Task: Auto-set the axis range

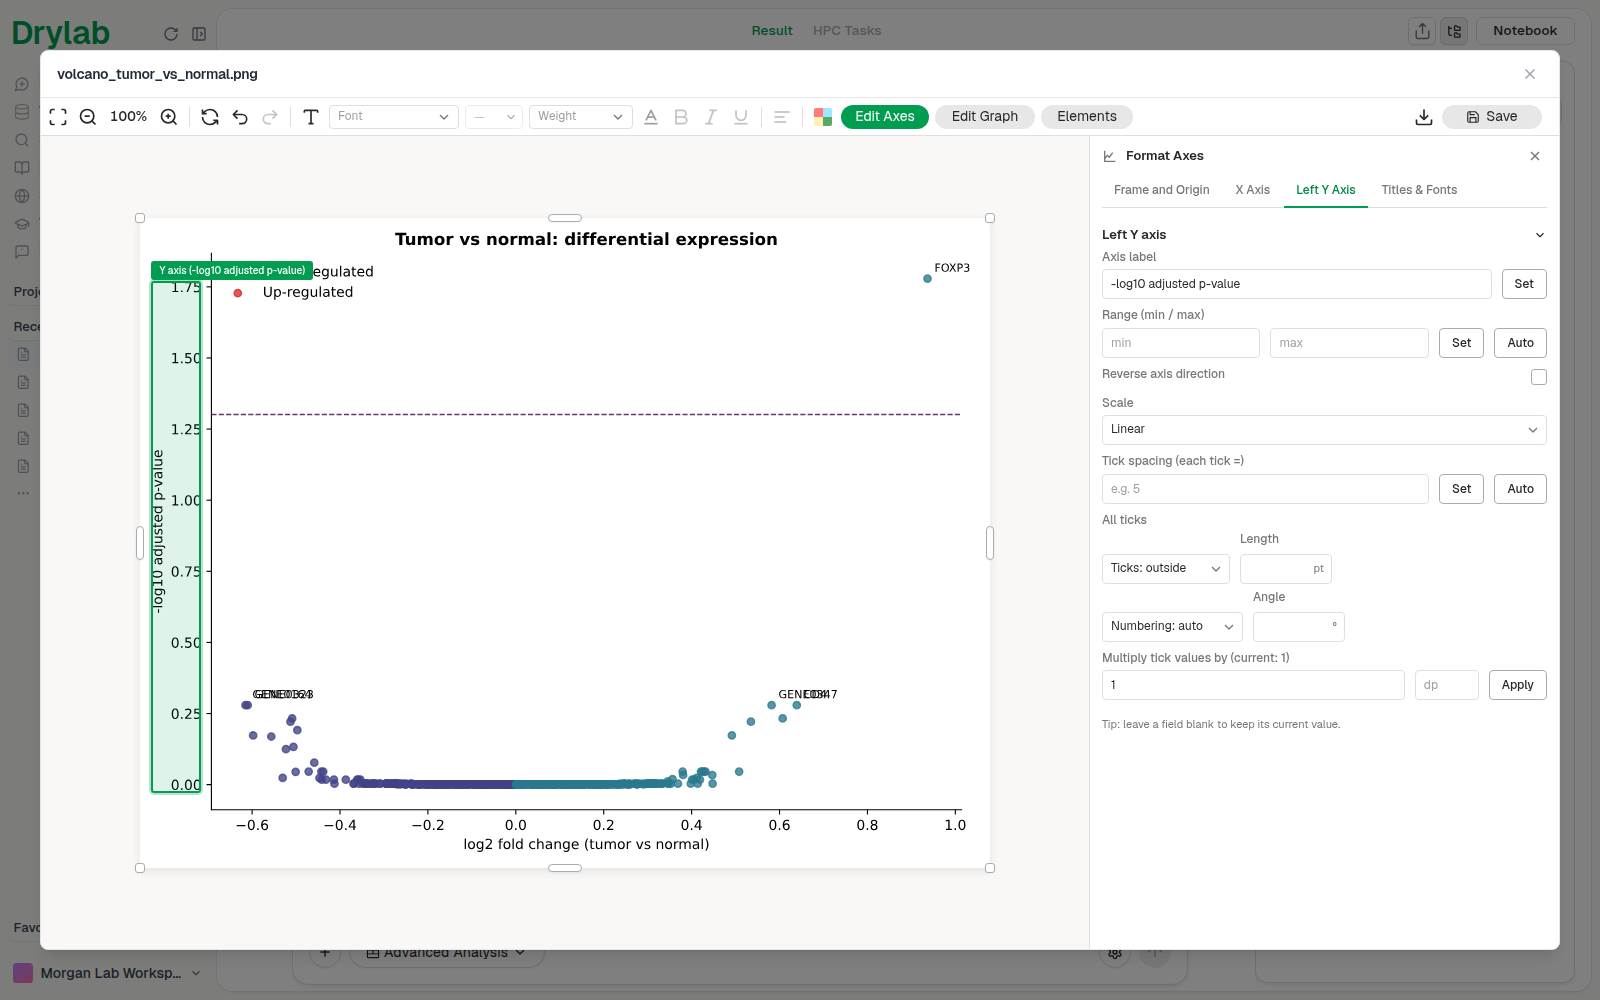Action: point(1520,343)
